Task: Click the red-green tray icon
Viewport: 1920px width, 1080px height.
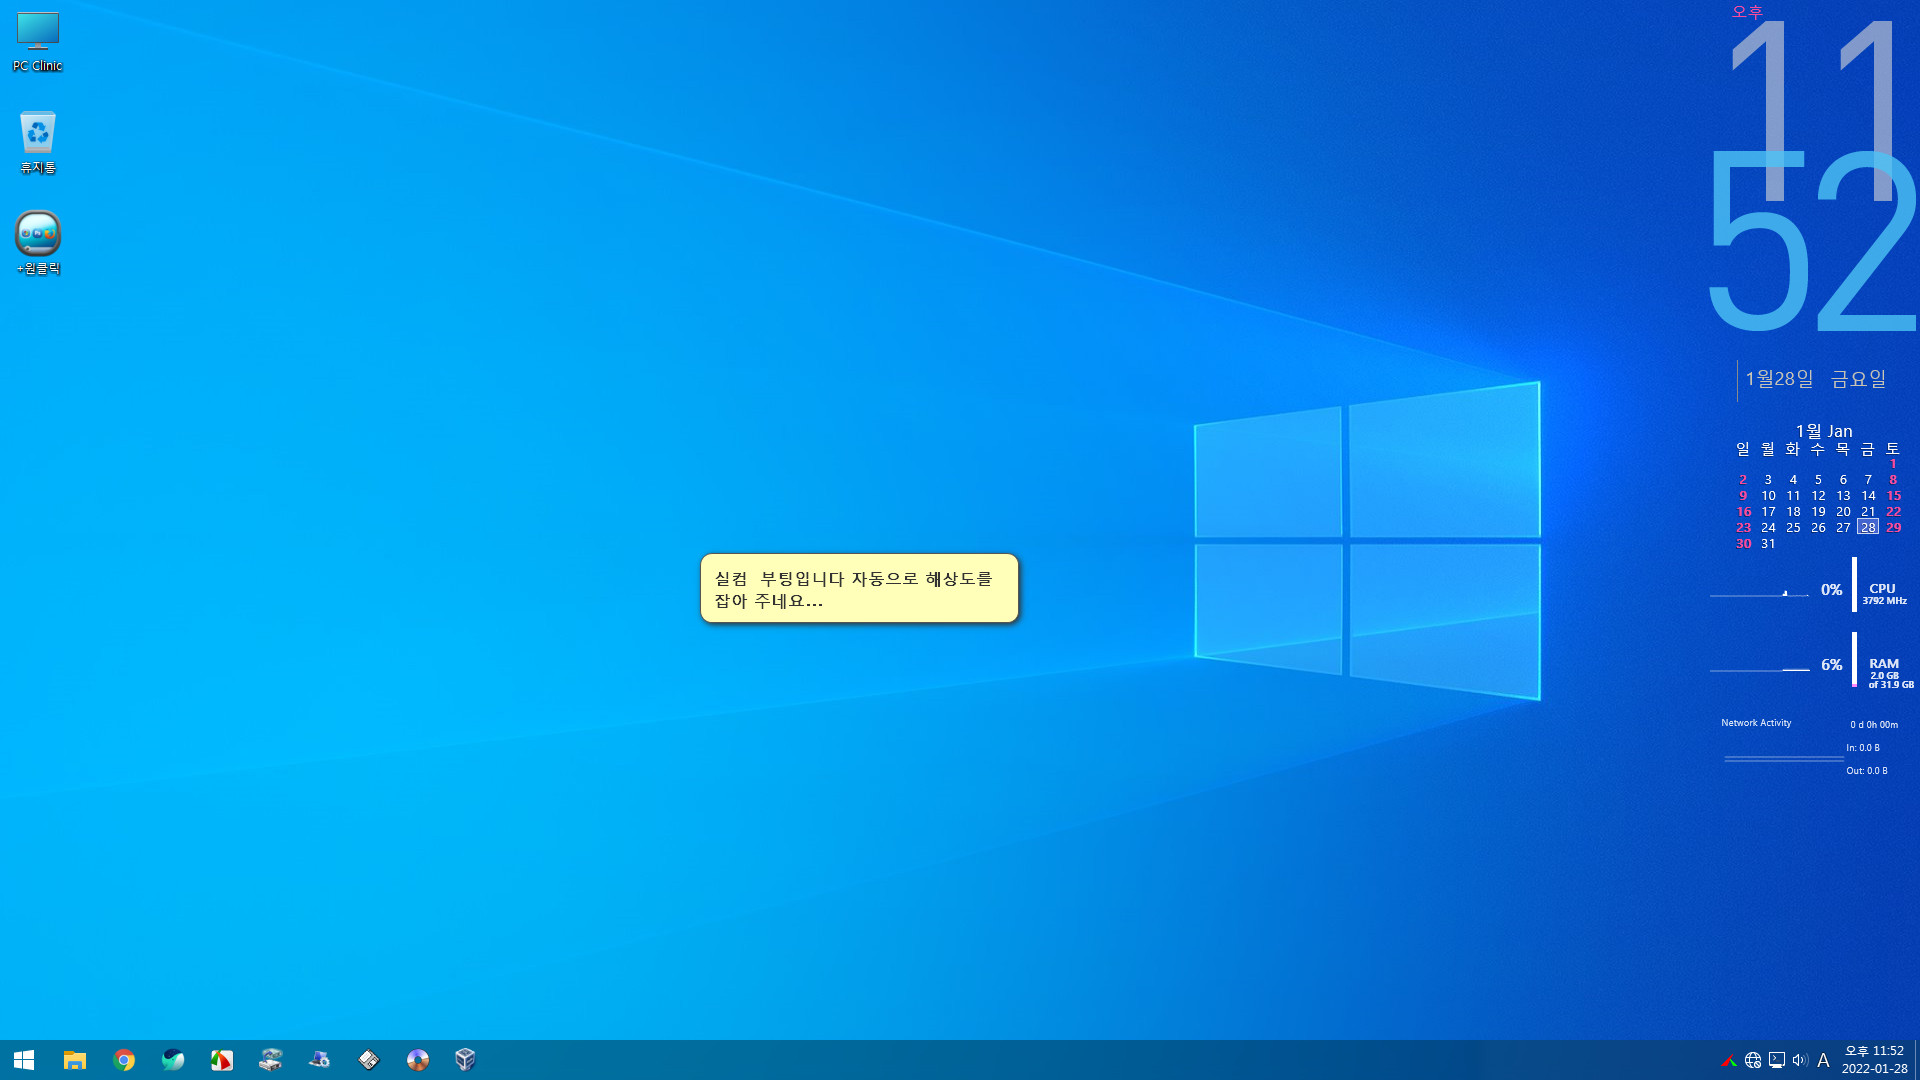Action: (1729, 1060)
